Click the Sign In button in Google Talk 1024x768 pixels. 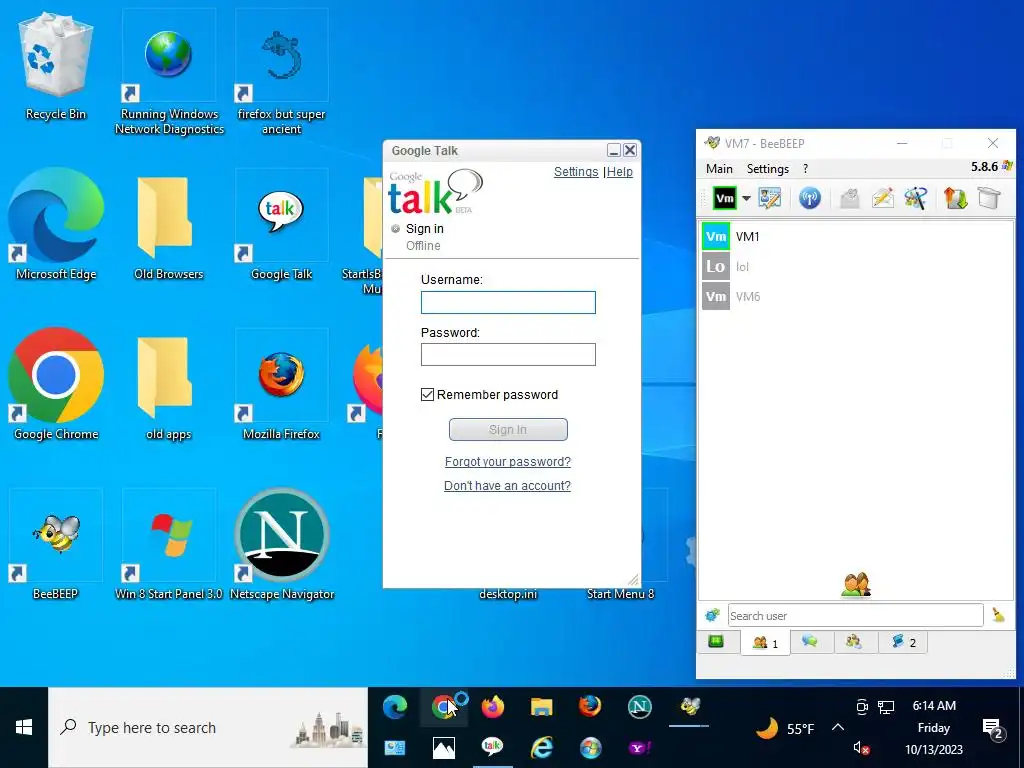508,430
